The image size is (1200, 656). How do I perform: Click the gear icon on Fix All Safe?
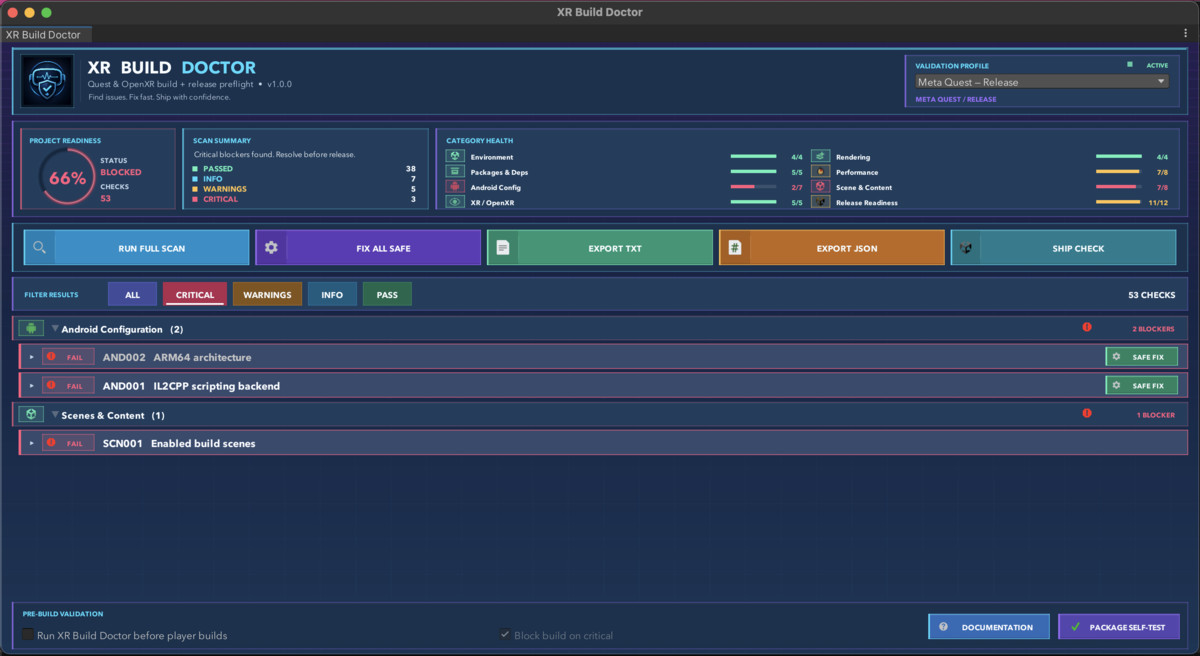[271, 247]
